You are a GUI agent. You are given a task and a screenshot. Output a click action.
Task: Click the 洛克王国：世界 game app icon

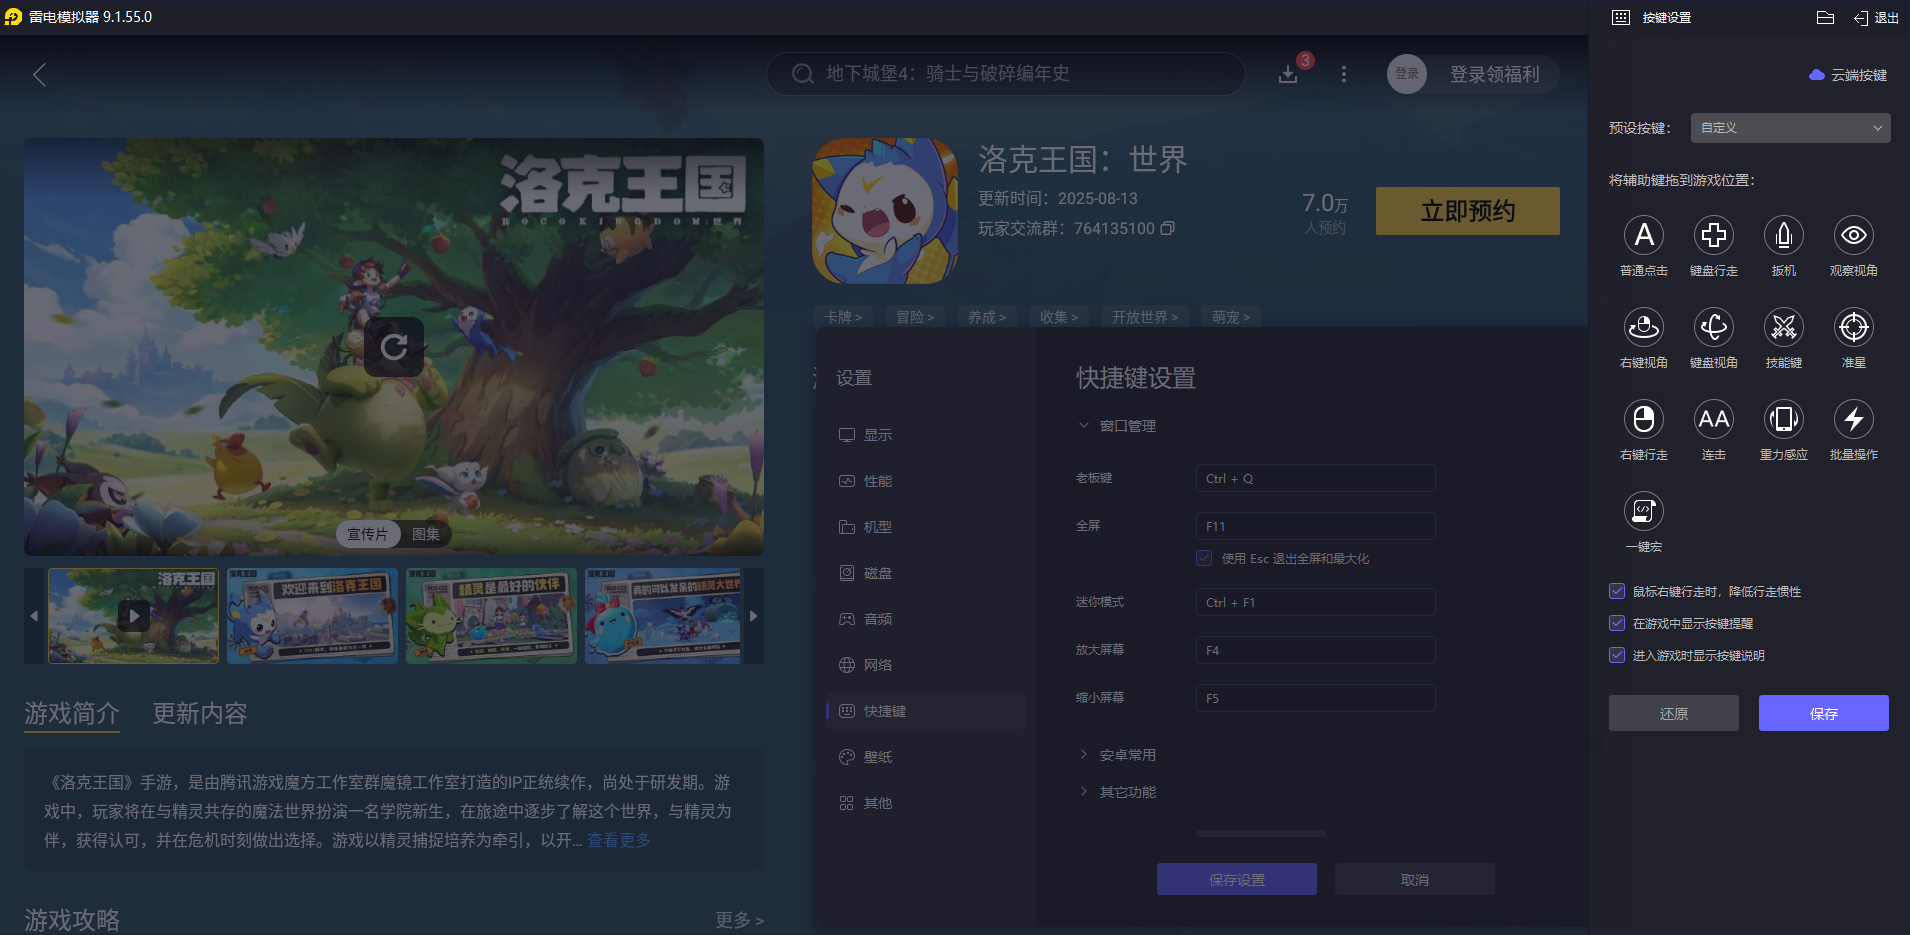885,211
